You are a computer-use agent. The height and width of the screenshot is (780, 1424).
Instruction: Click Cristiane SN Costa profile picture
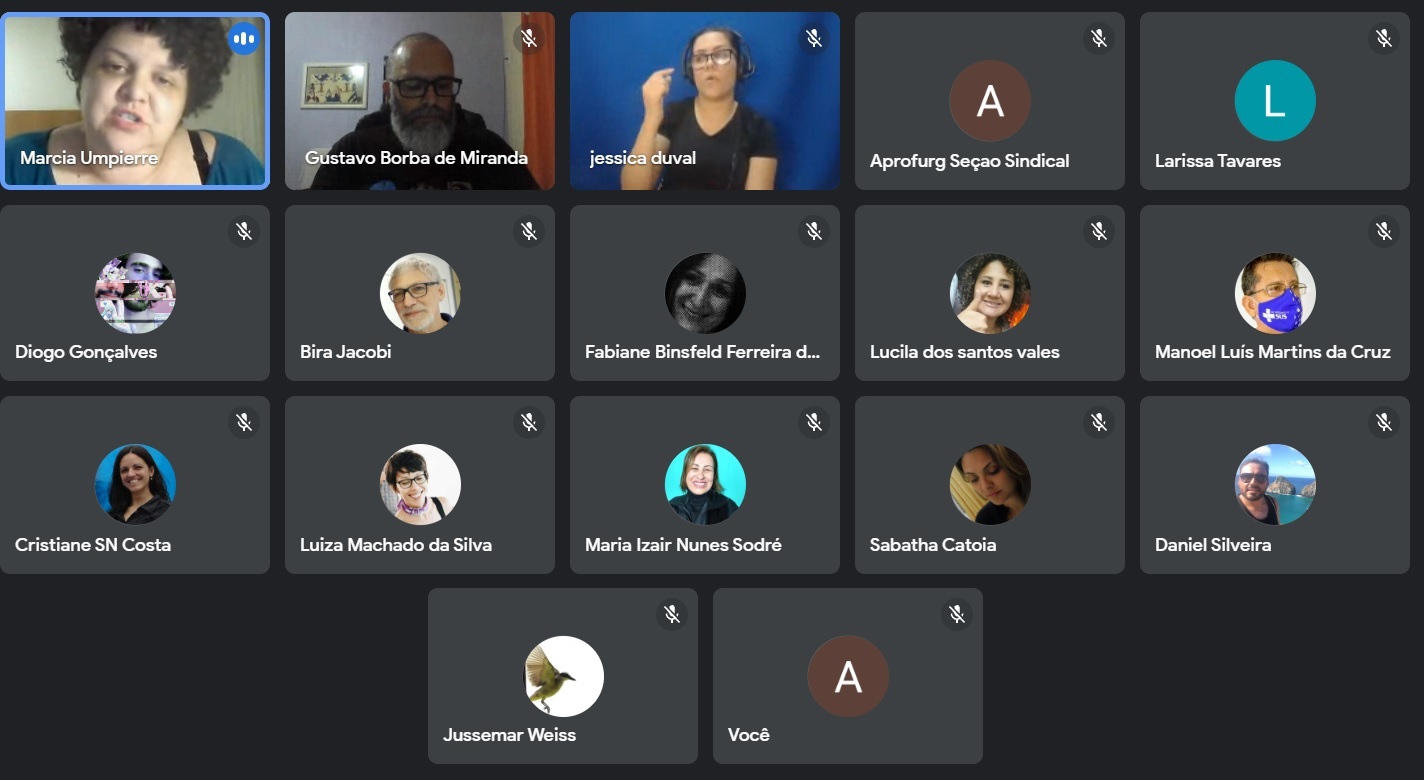click(135, 484)
